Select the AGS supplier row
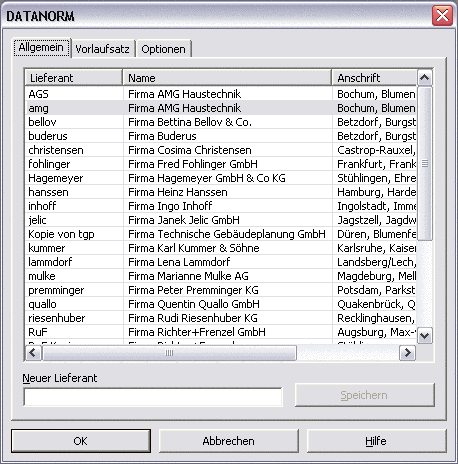The height and width of the screenshot is (464, 458). 221,94
